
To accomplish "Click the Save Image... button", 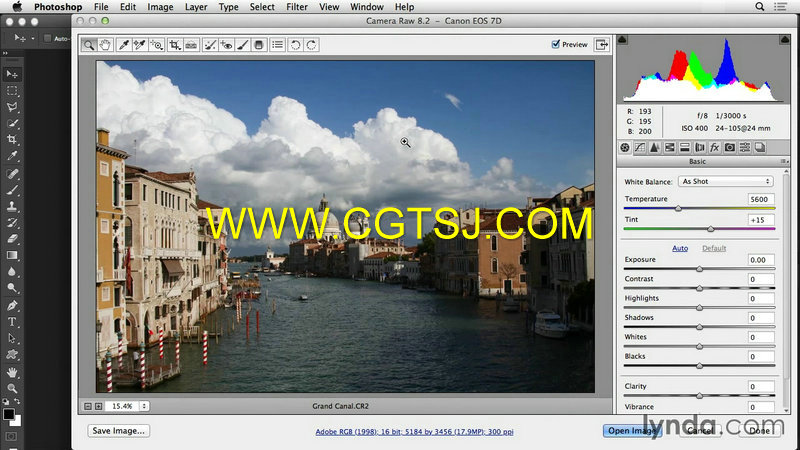I will 118,431.
